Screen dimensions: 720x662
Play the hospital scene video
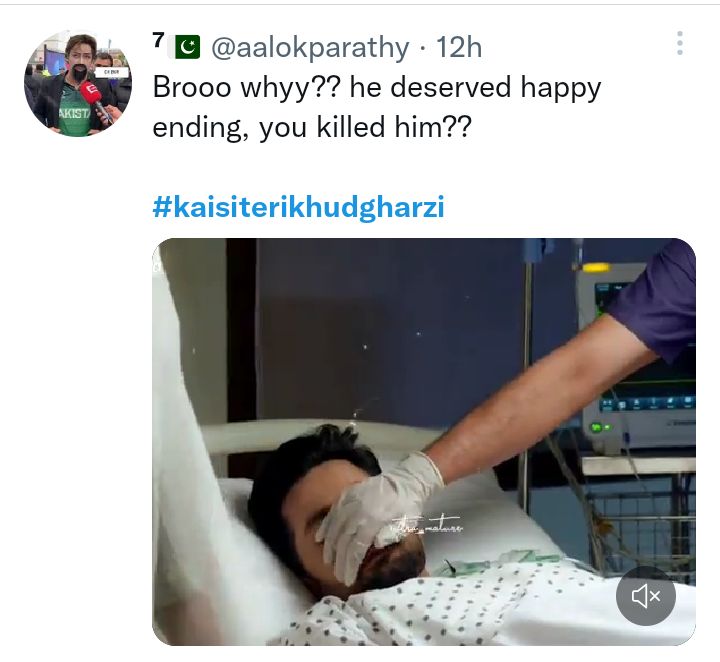point(423,442)
